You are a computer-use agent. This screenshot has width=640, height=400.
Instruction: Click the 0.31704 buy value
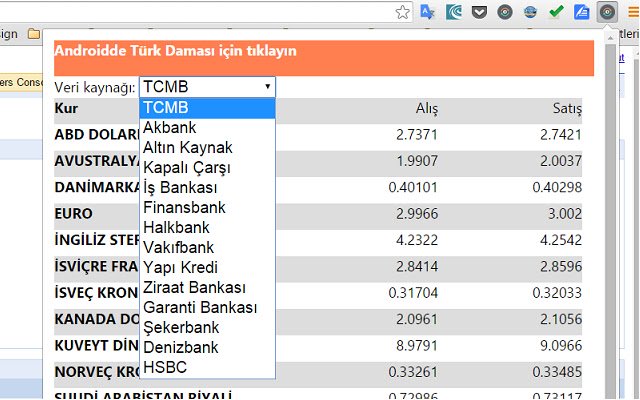point(413,293)
